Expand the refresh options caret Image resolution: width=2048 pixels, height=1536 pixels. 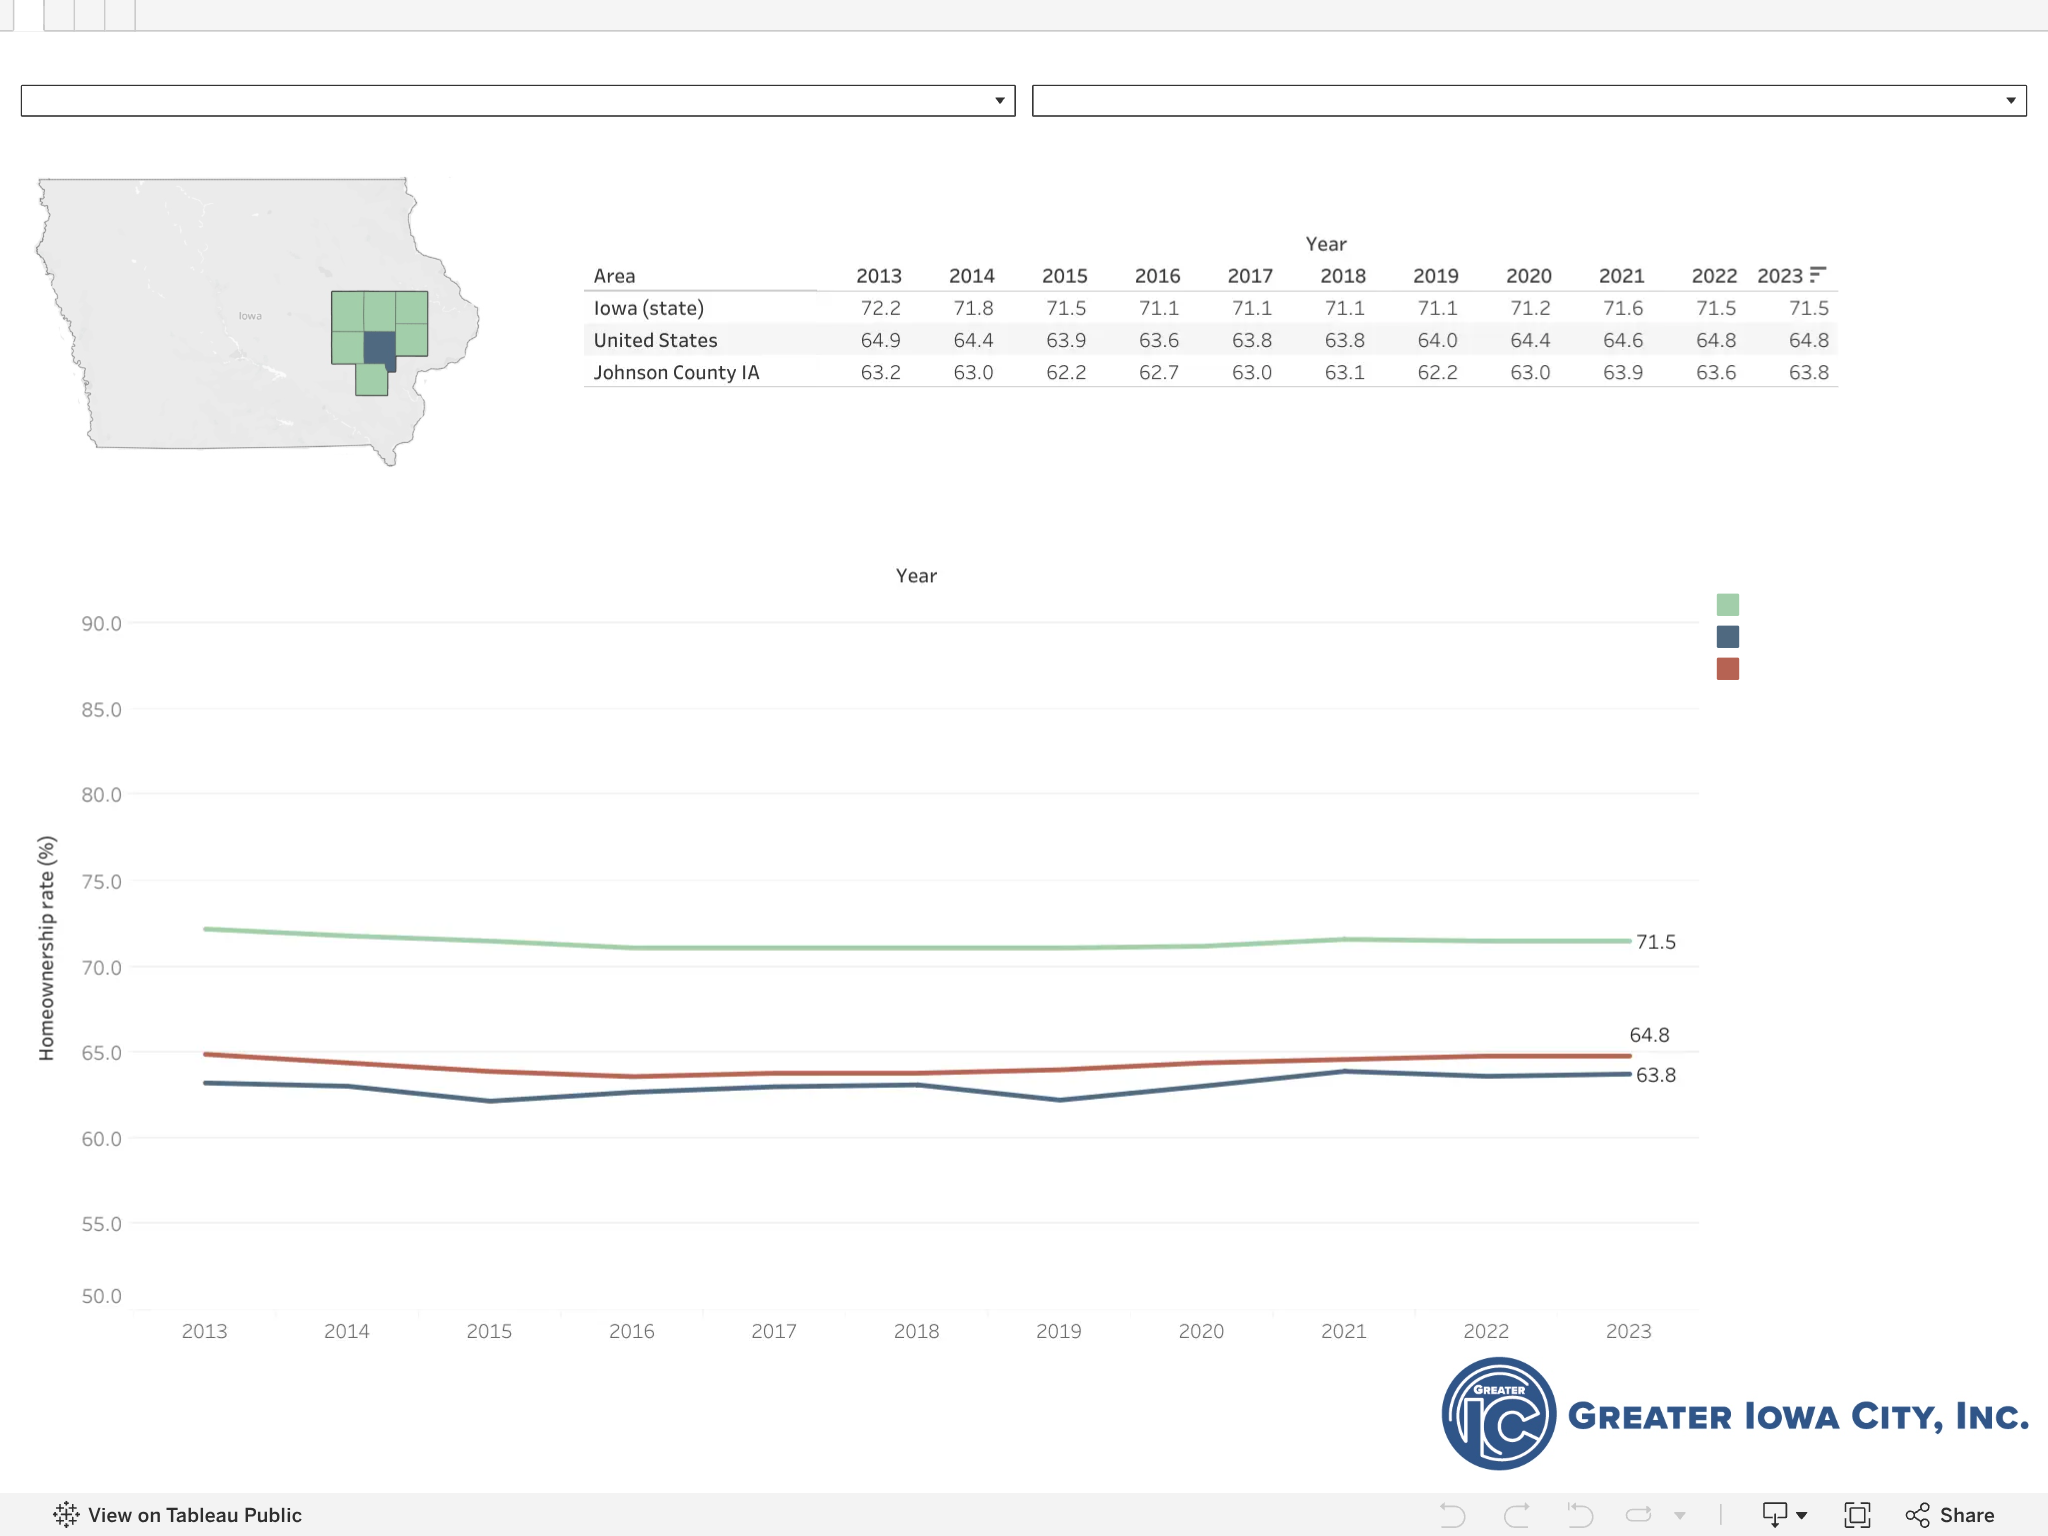point(1680,1516)
